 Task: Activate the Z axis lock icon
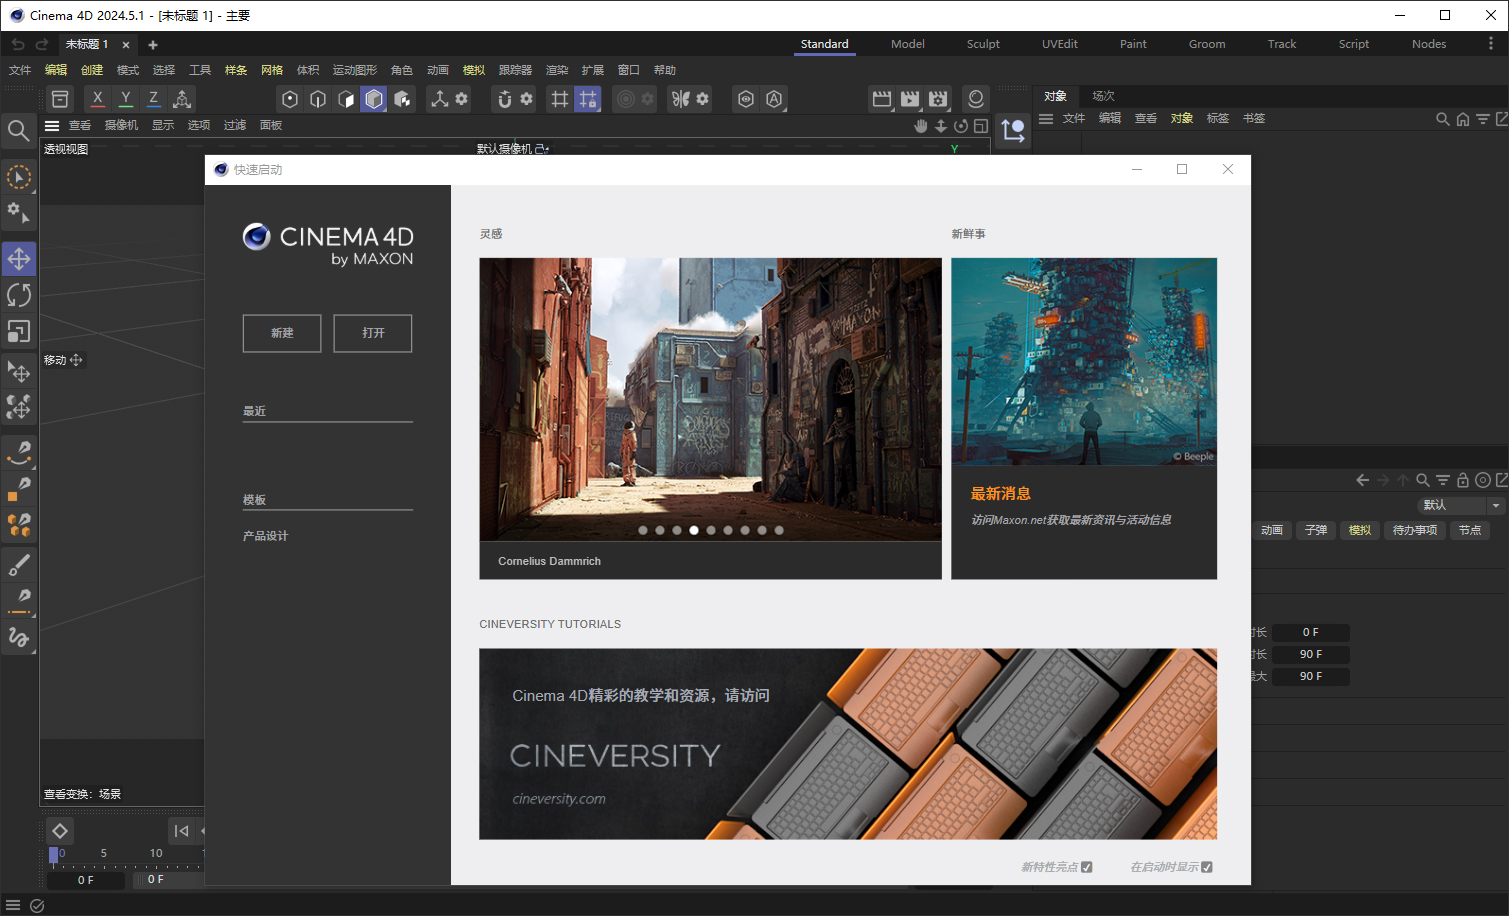153,98
